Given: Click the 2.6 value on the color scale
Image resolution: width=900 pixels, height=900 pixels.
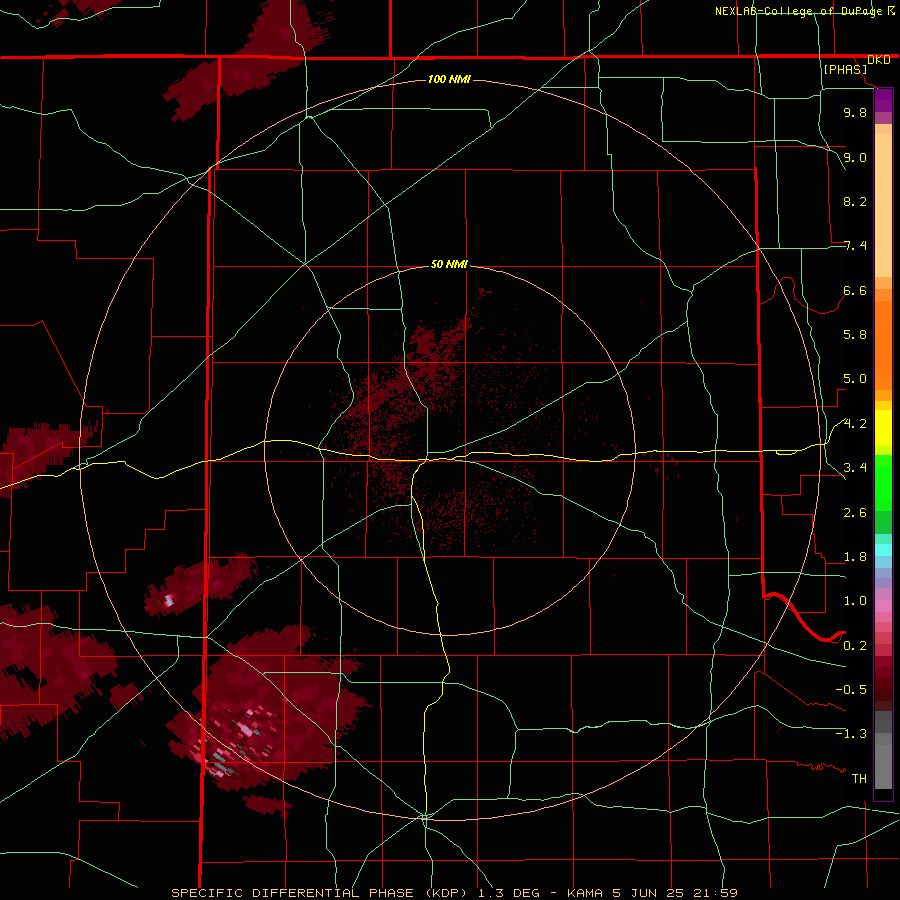Looking at the screenshot, I should pos(855,513).
